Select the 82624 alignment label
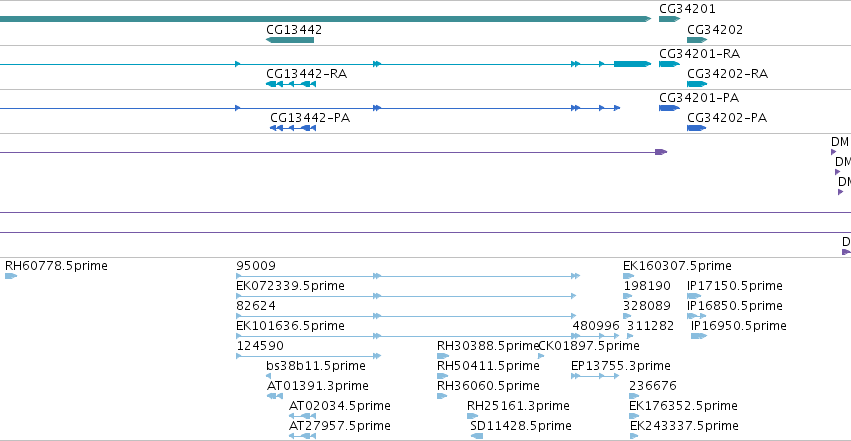This screenshot has height=441, width=851. click(256, 306)
